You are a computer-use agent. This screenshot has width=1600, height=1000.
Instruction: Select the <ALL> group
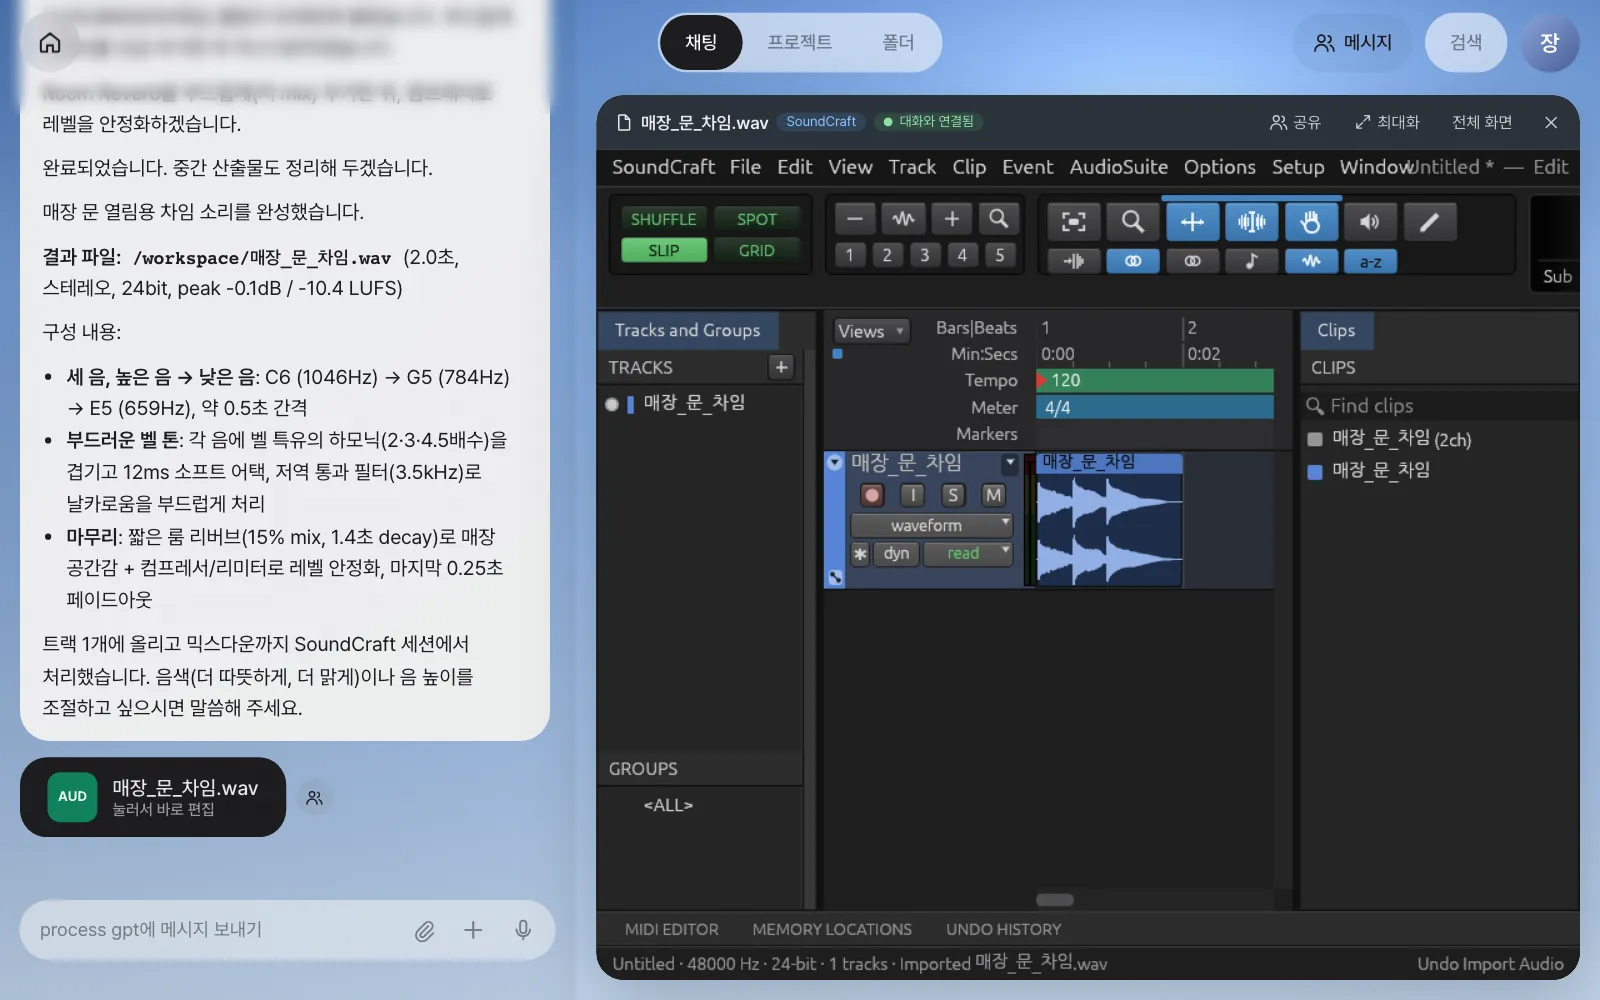pos(668,805)
